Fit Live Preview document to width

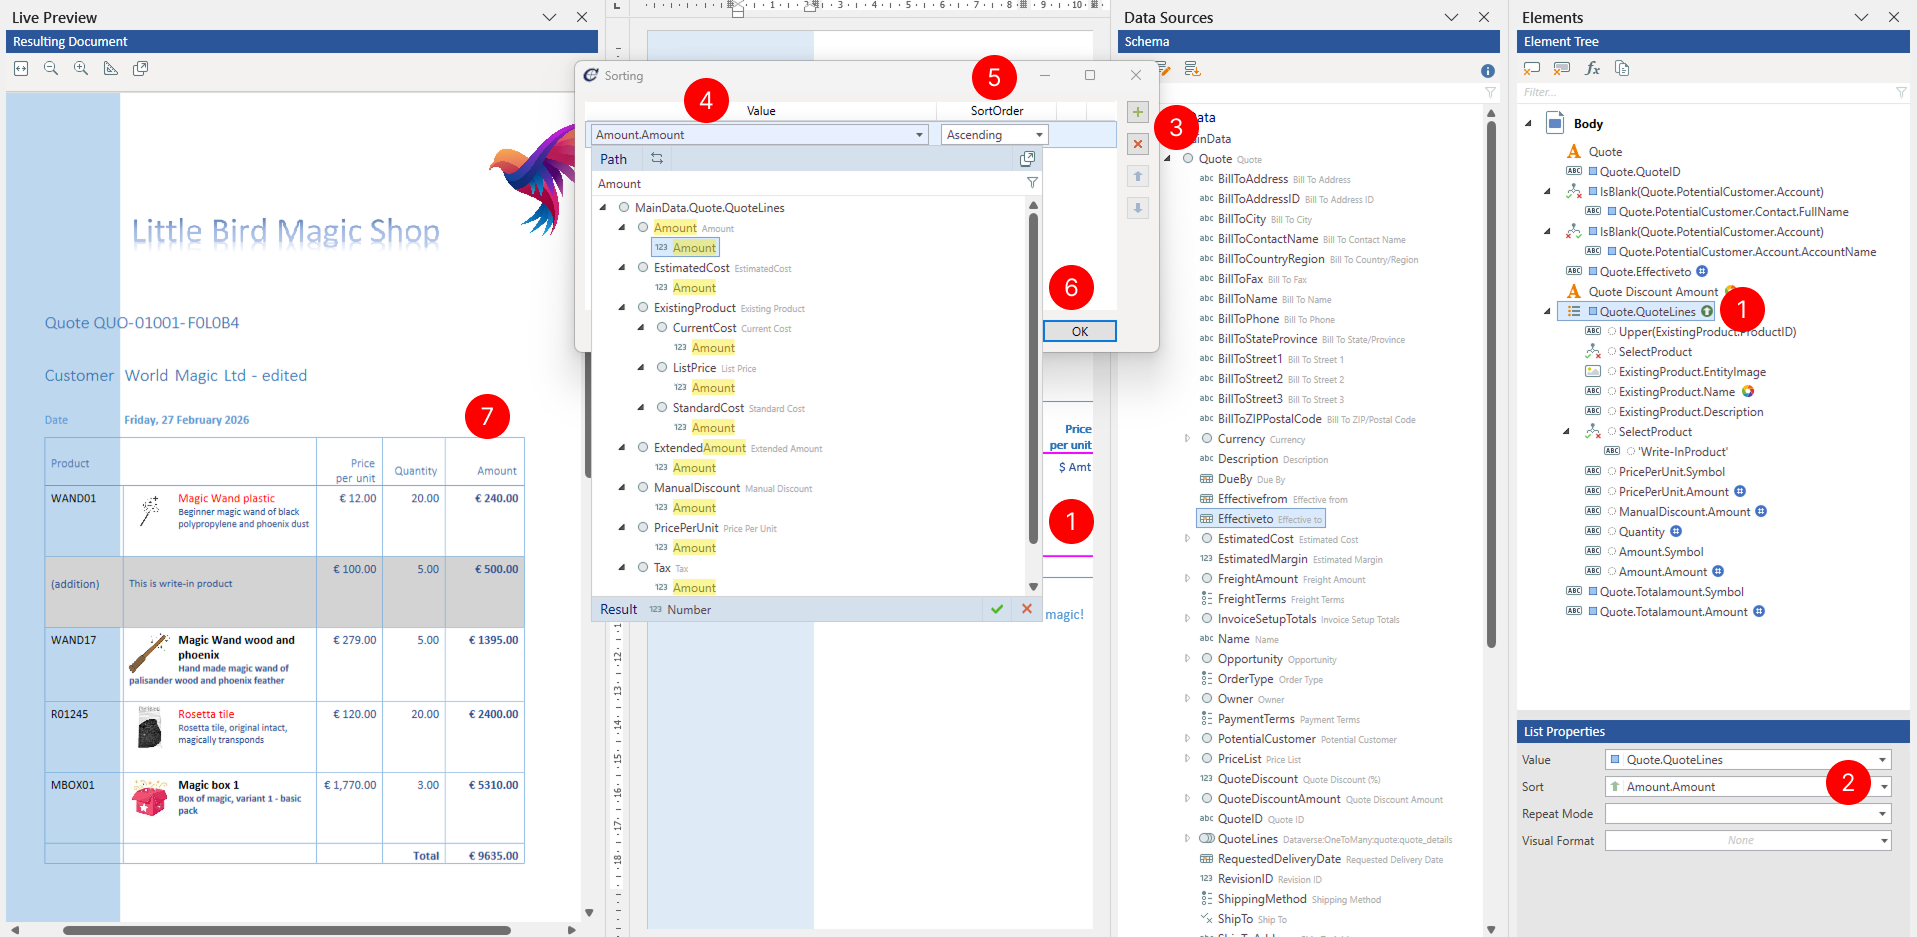[21, 69]
